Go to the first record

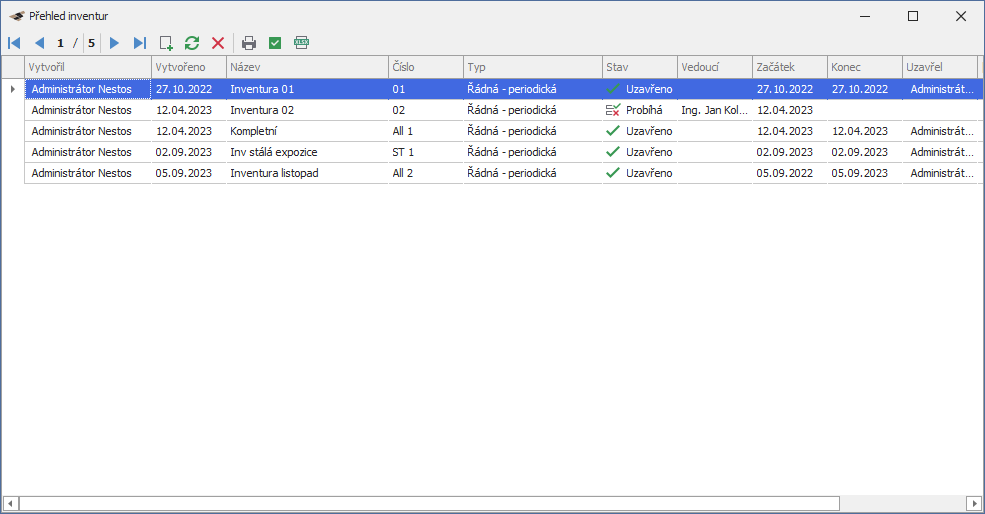tap(14, 43)
